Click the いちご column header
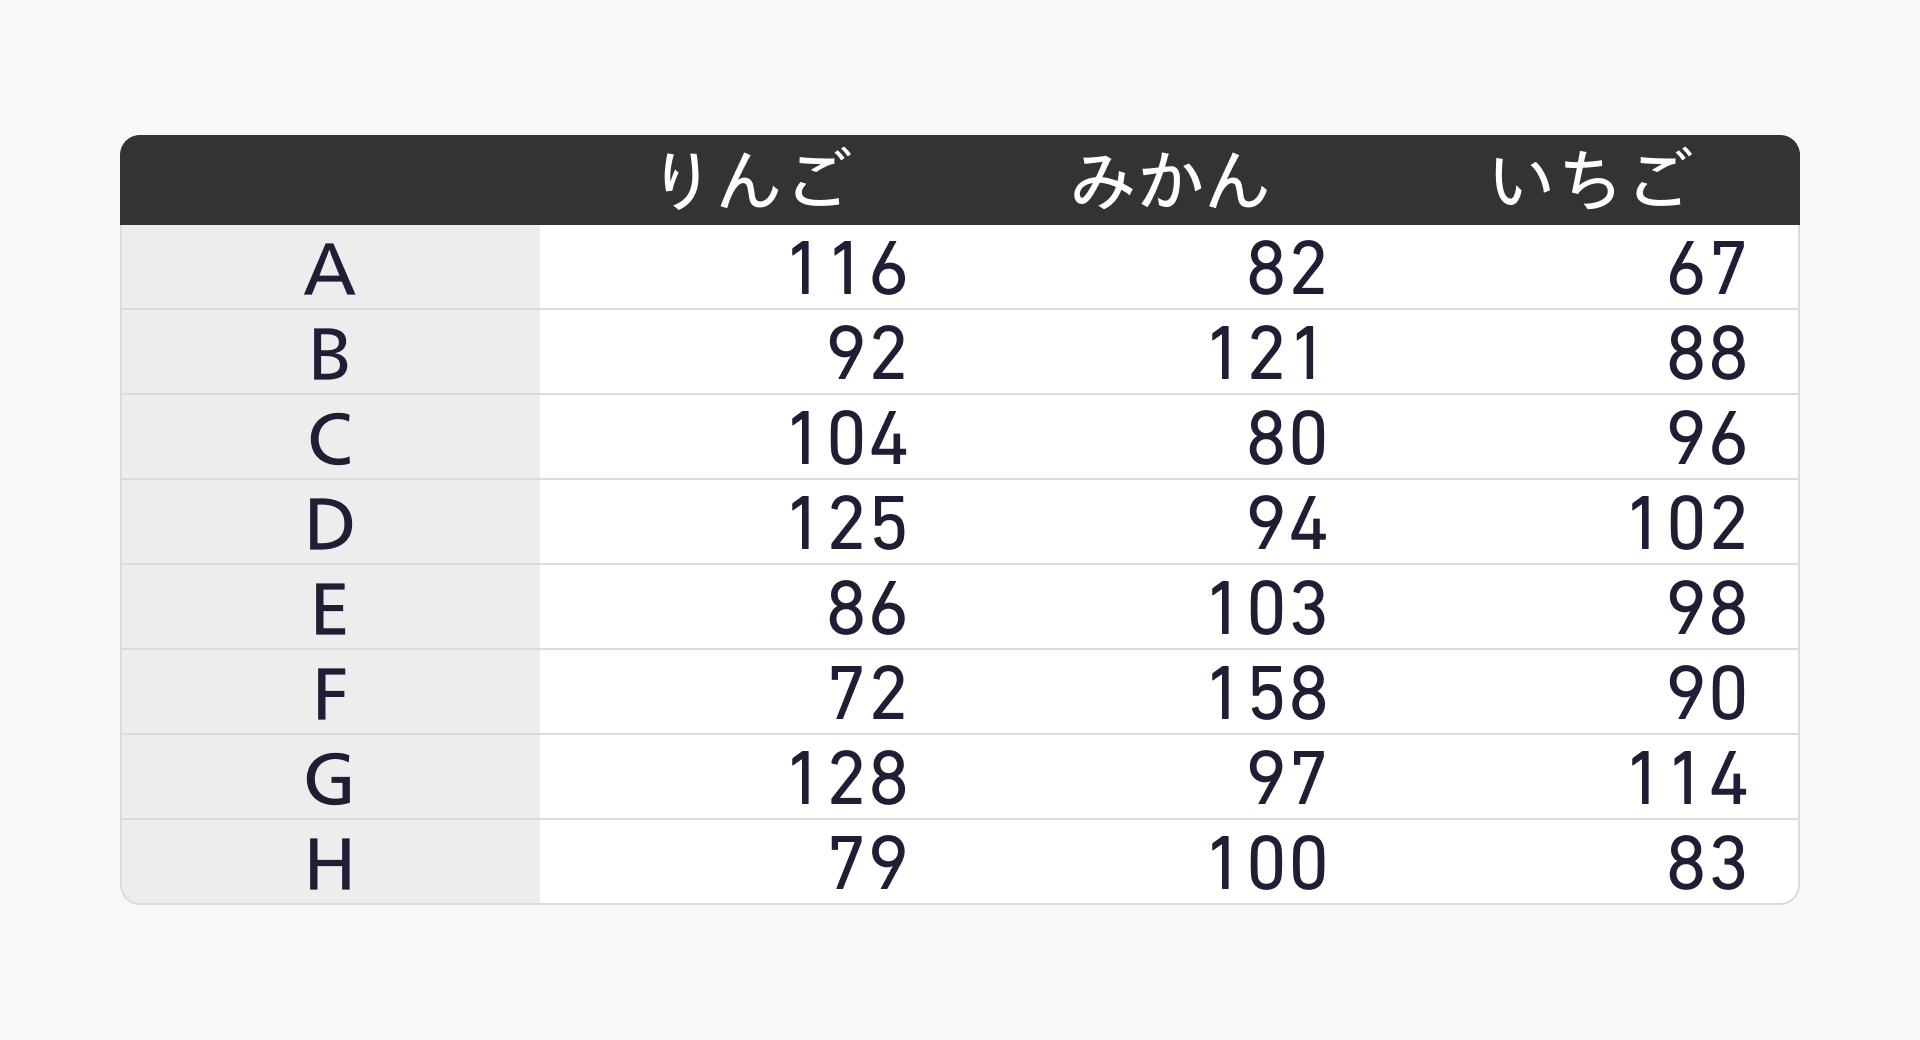The width and height of the screenshot is (1920, 1040). [x=1590, y=180]
